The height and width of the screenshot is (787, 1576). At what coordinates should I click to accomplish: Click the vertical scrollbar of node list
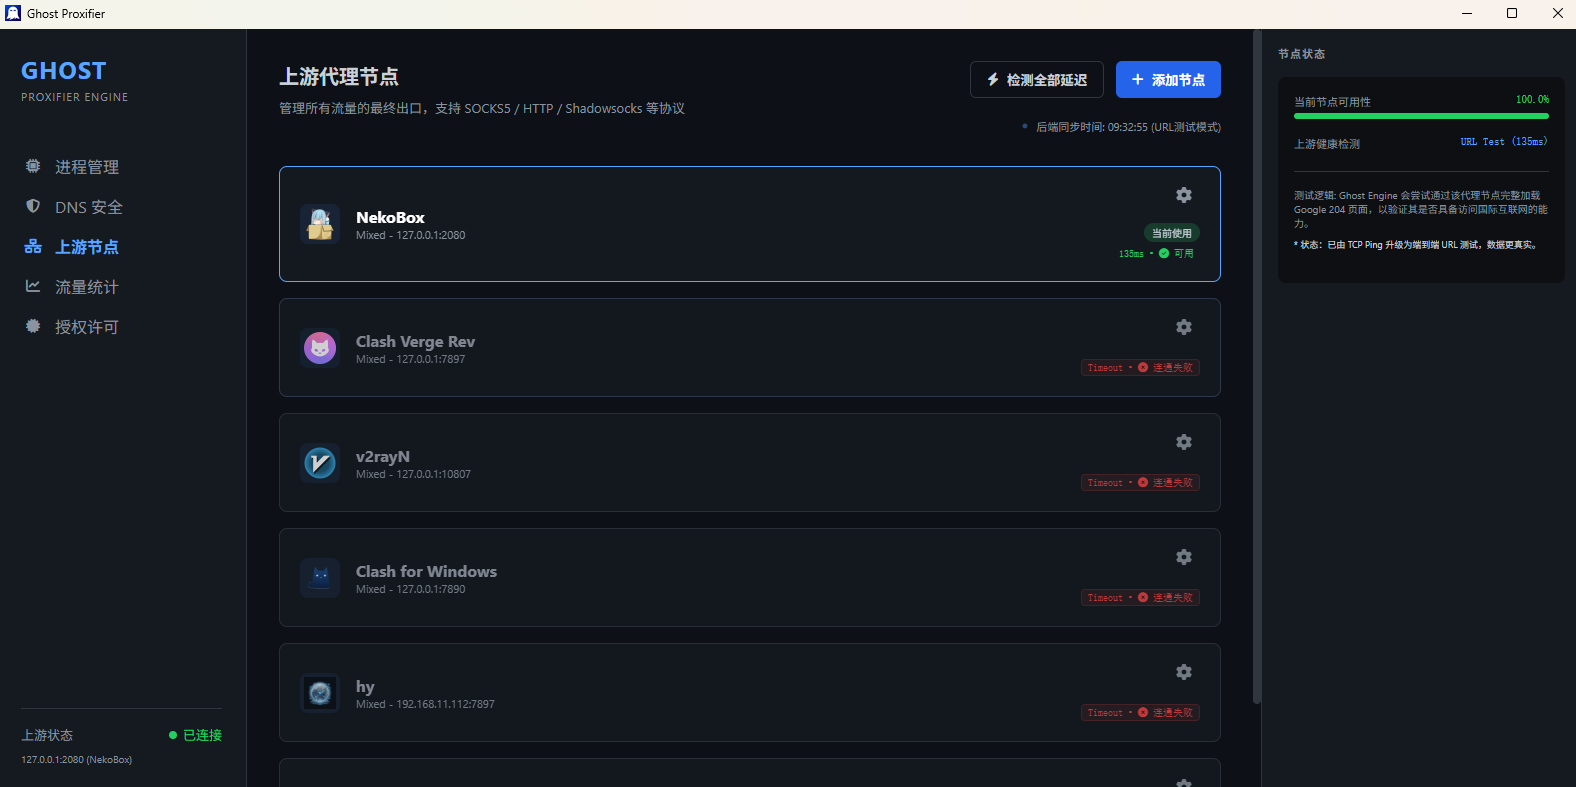point(1257,366)
